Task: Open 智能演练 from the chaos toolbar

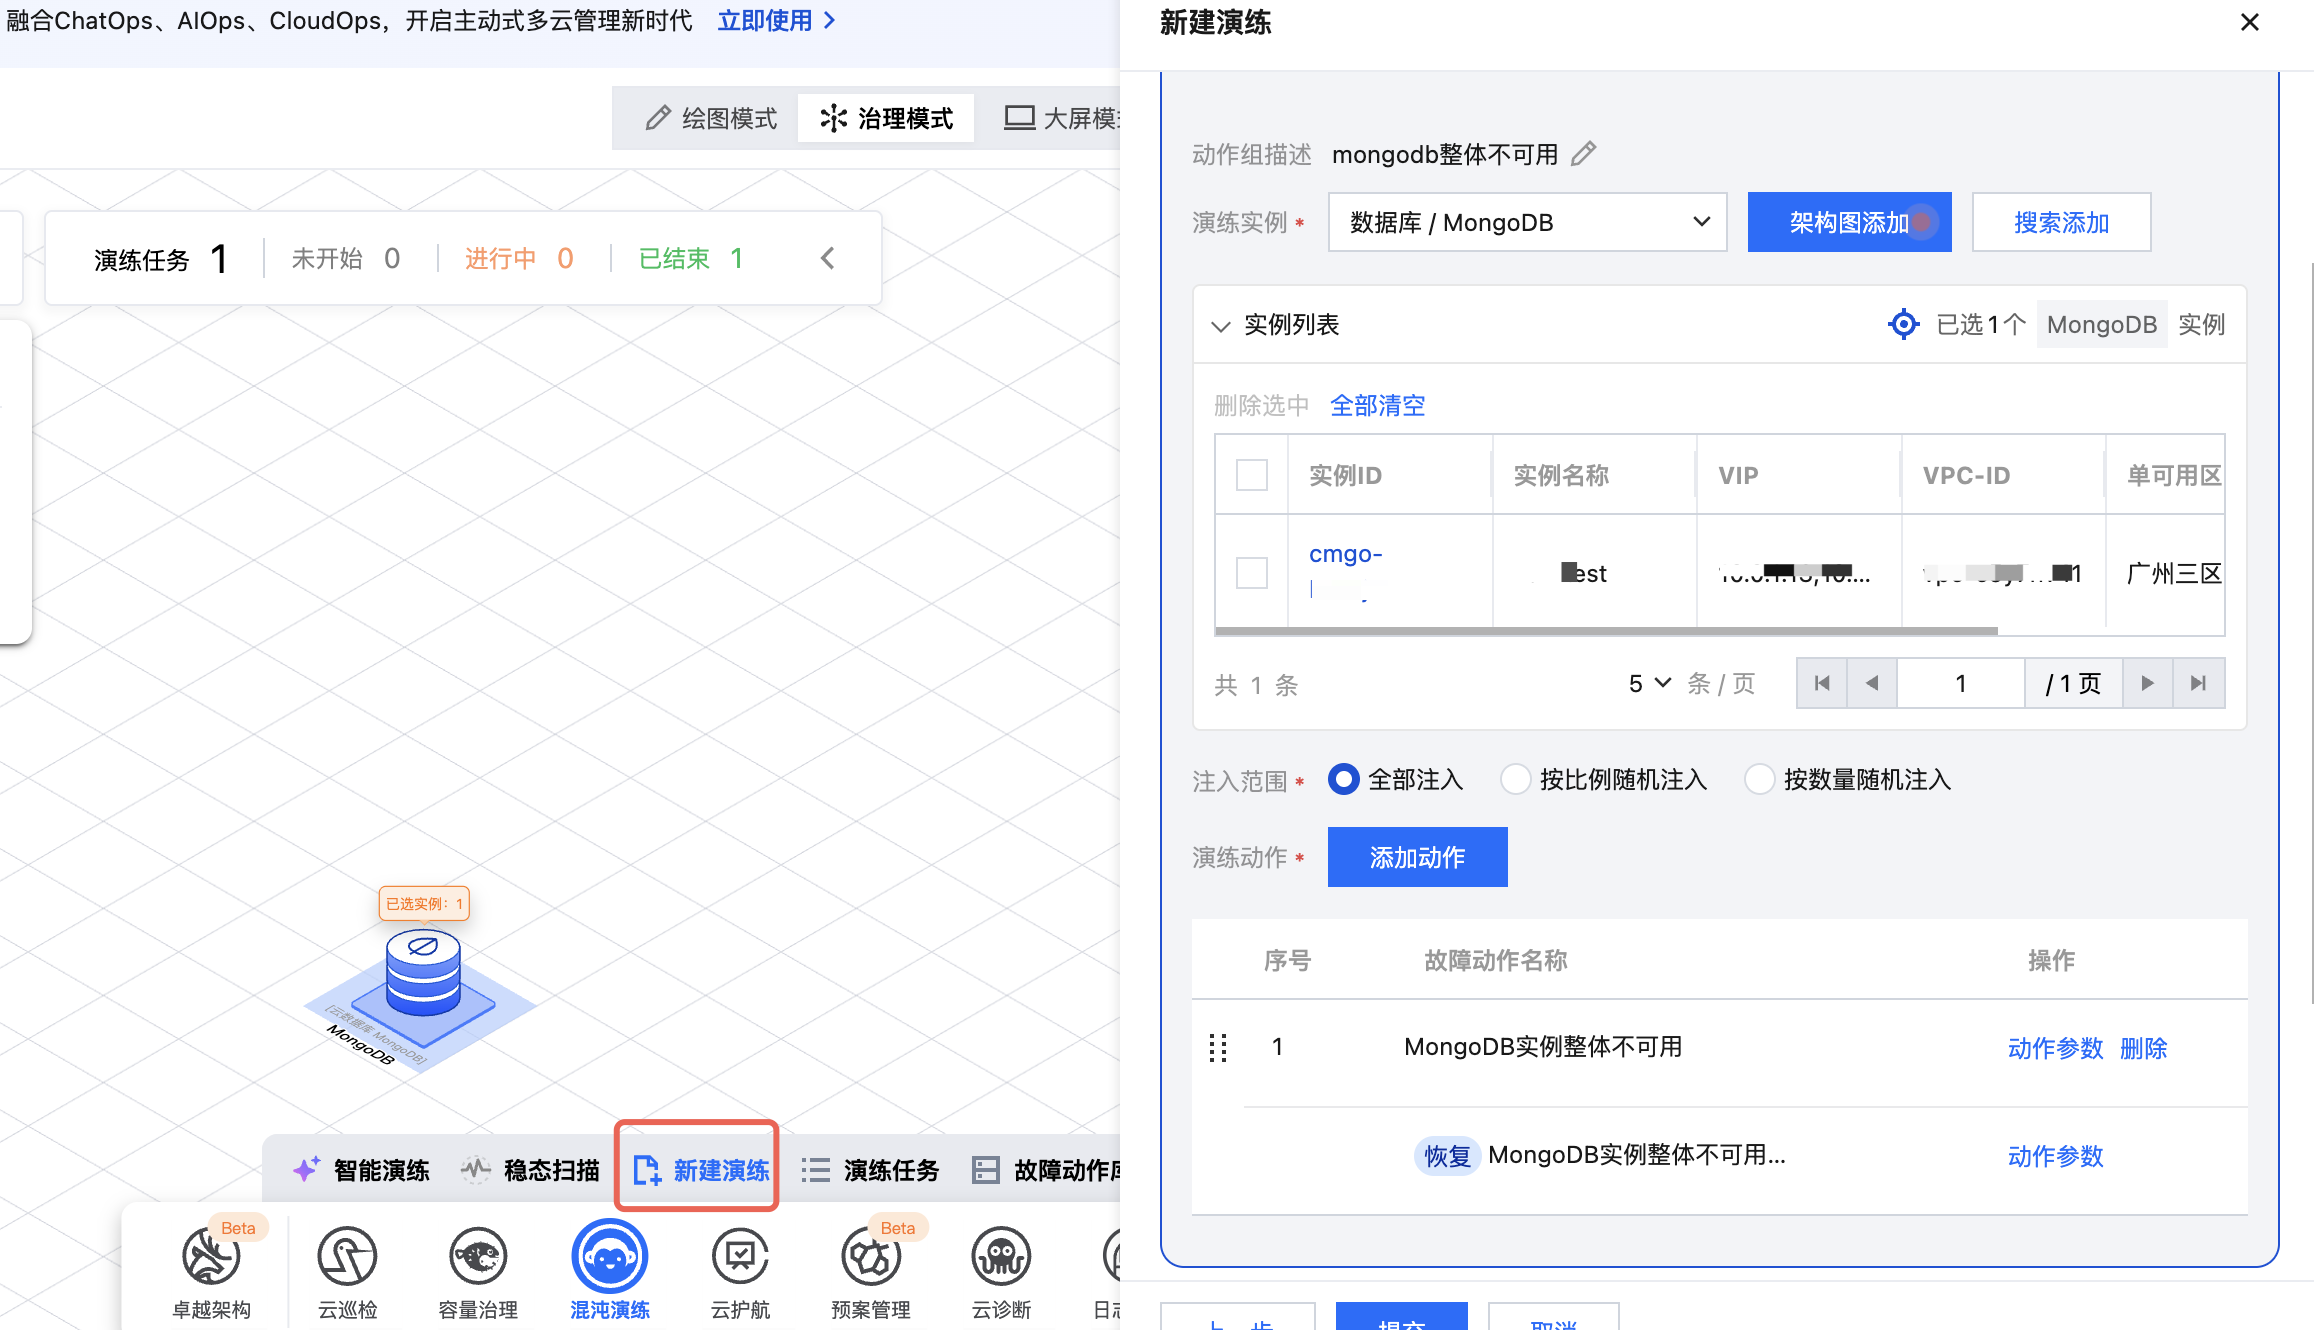Action: tap(361, 1170)
